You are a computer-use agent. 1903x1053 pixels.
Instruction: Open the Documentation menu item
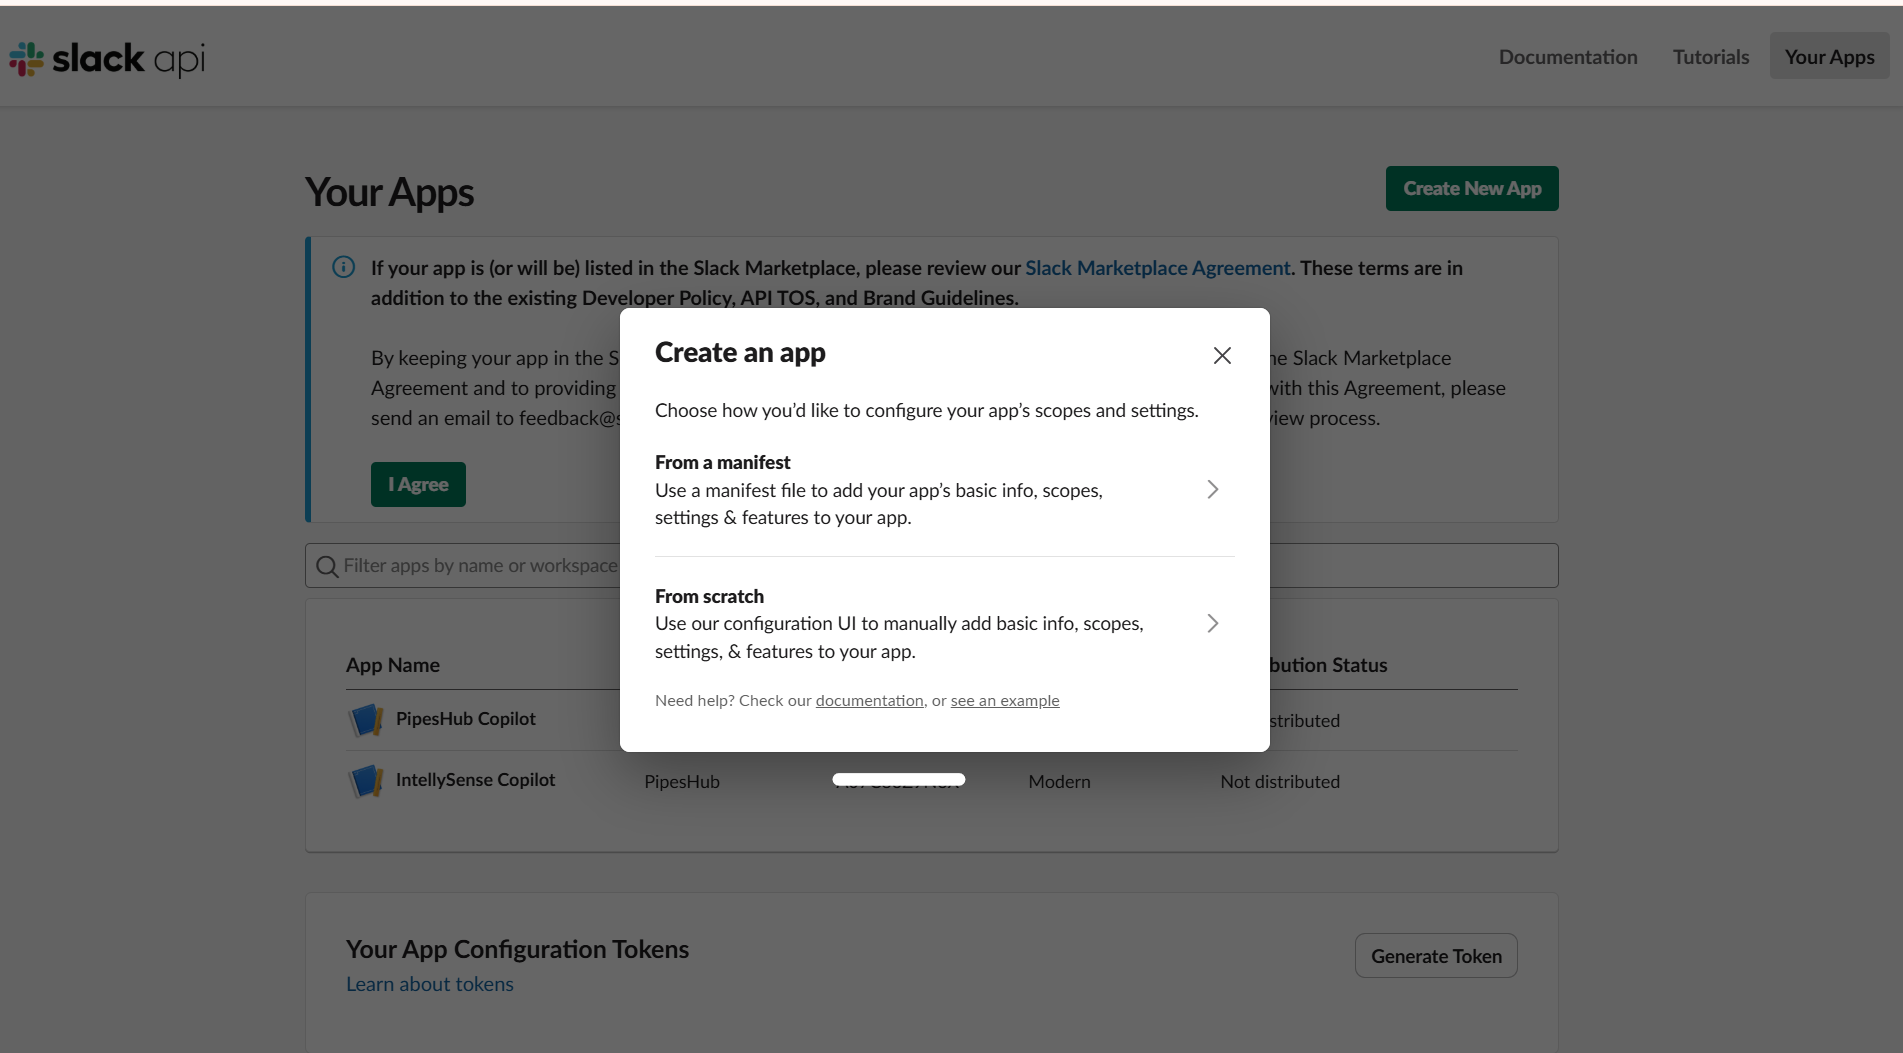pyautogui.click(x=1567, y=57)
